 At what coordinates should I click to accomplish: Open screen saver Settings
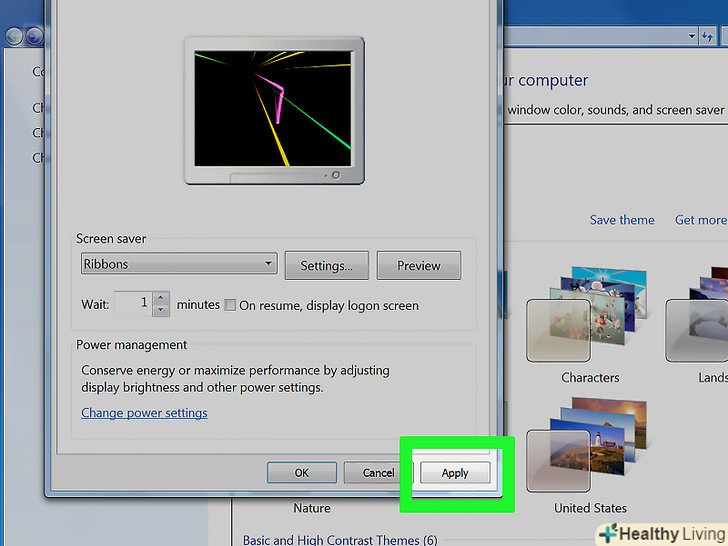point(326,266)
